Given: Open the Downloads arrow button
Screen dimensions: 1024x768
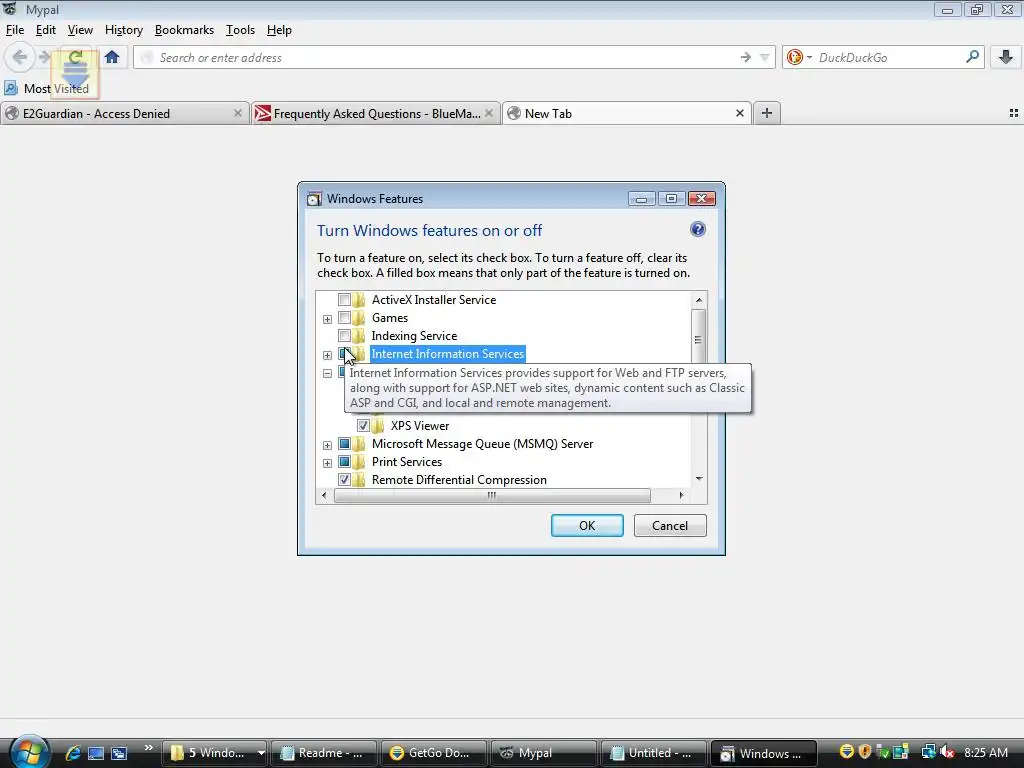Looking at the screenshot, I should 1006,57.
